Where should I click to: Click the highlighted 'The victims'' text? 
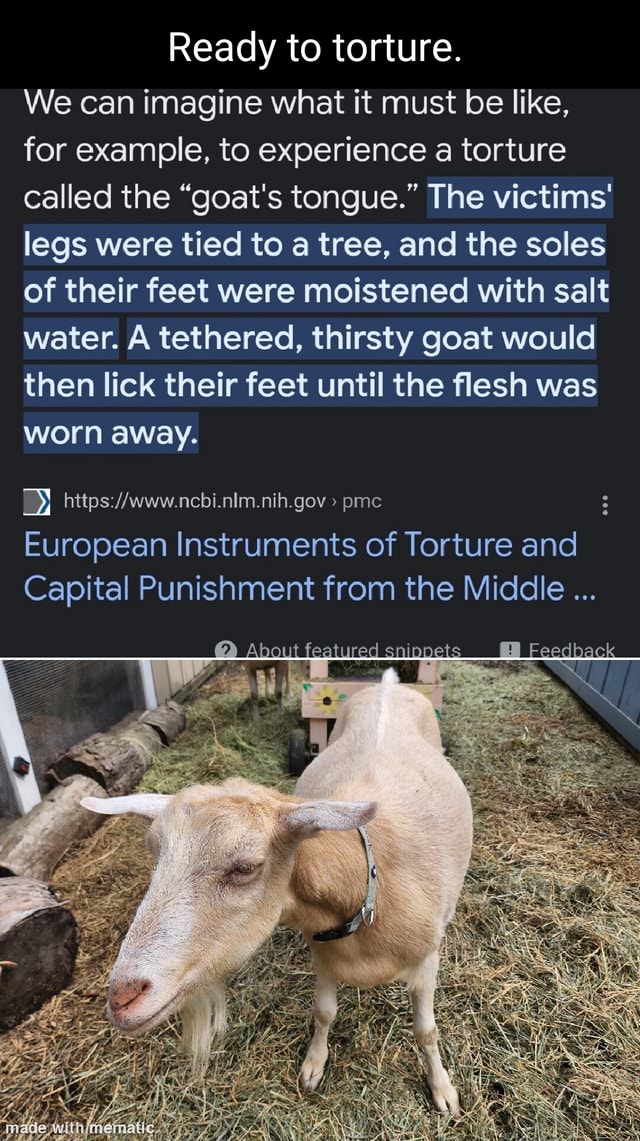[x=519, y=197]
